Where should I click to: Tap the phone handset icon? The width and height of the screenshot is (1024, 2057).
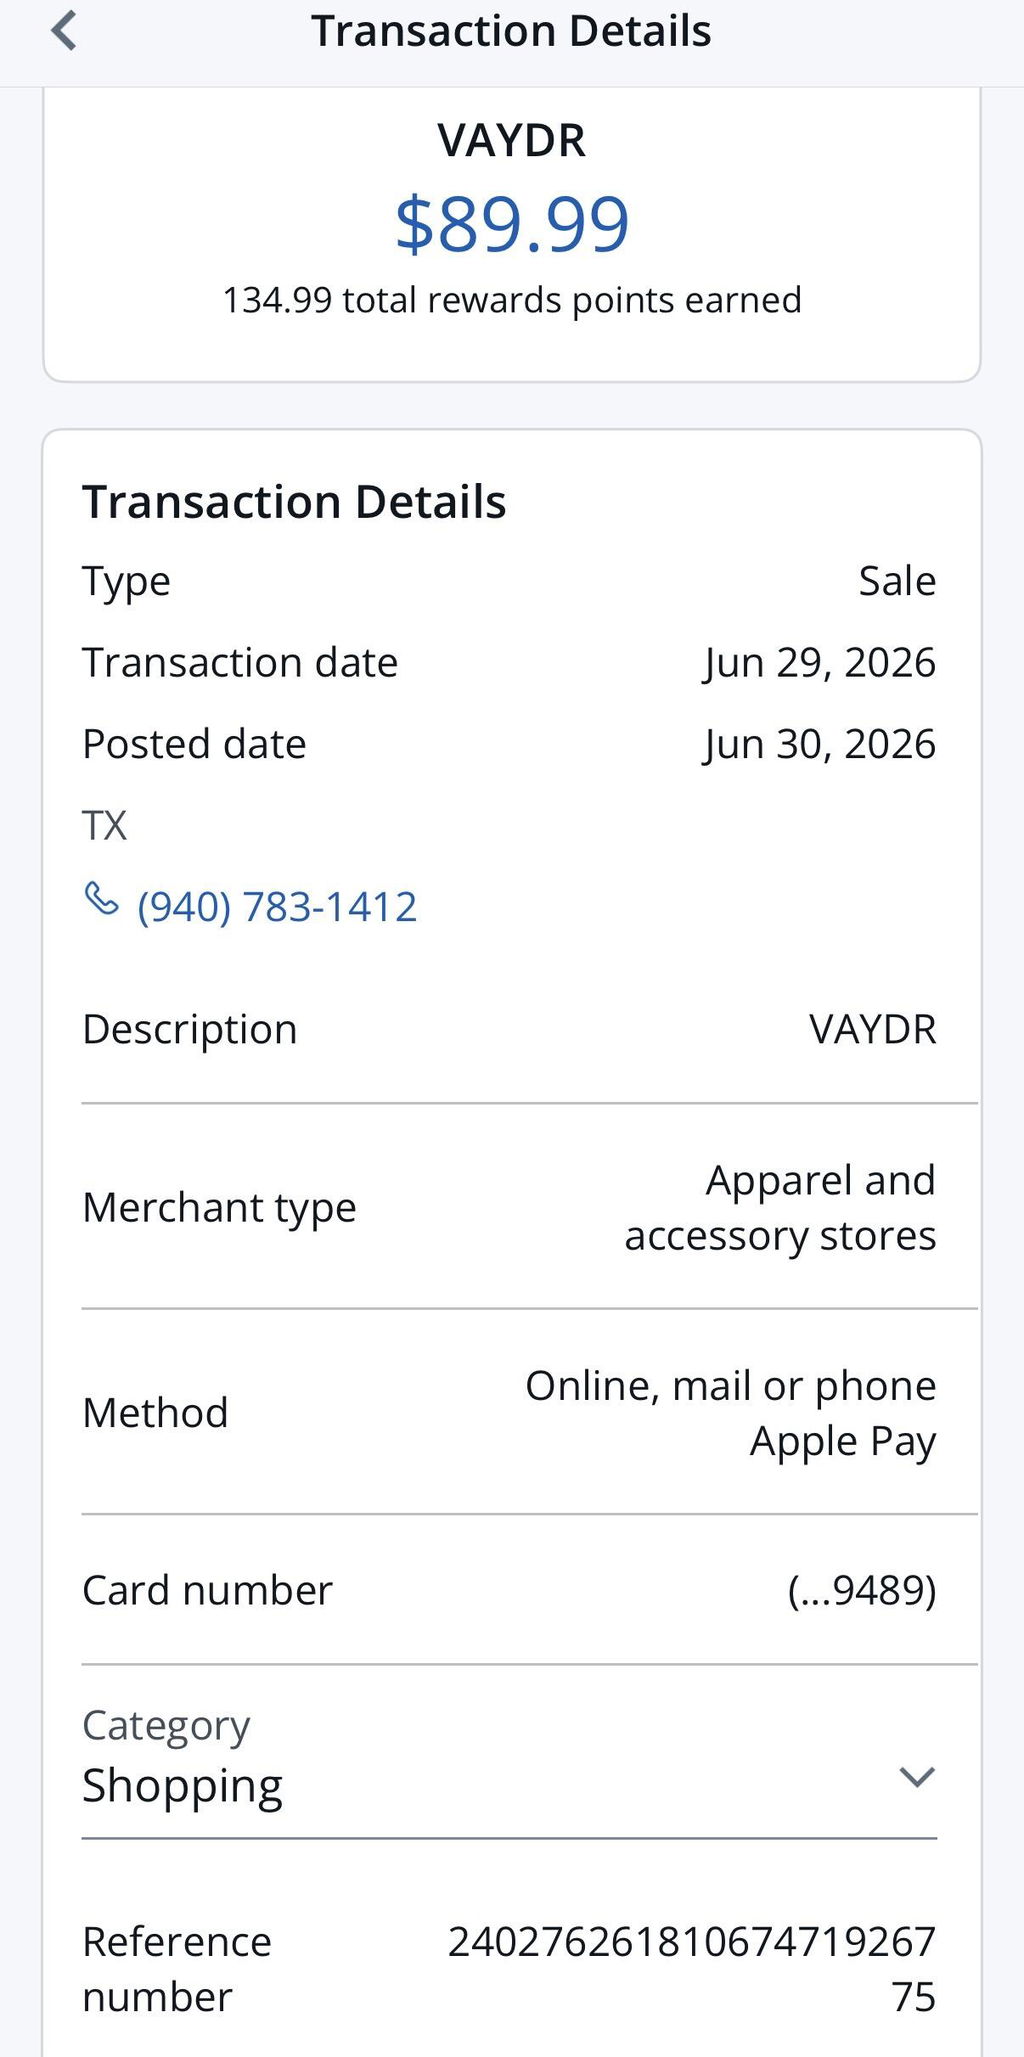[101, 898]
